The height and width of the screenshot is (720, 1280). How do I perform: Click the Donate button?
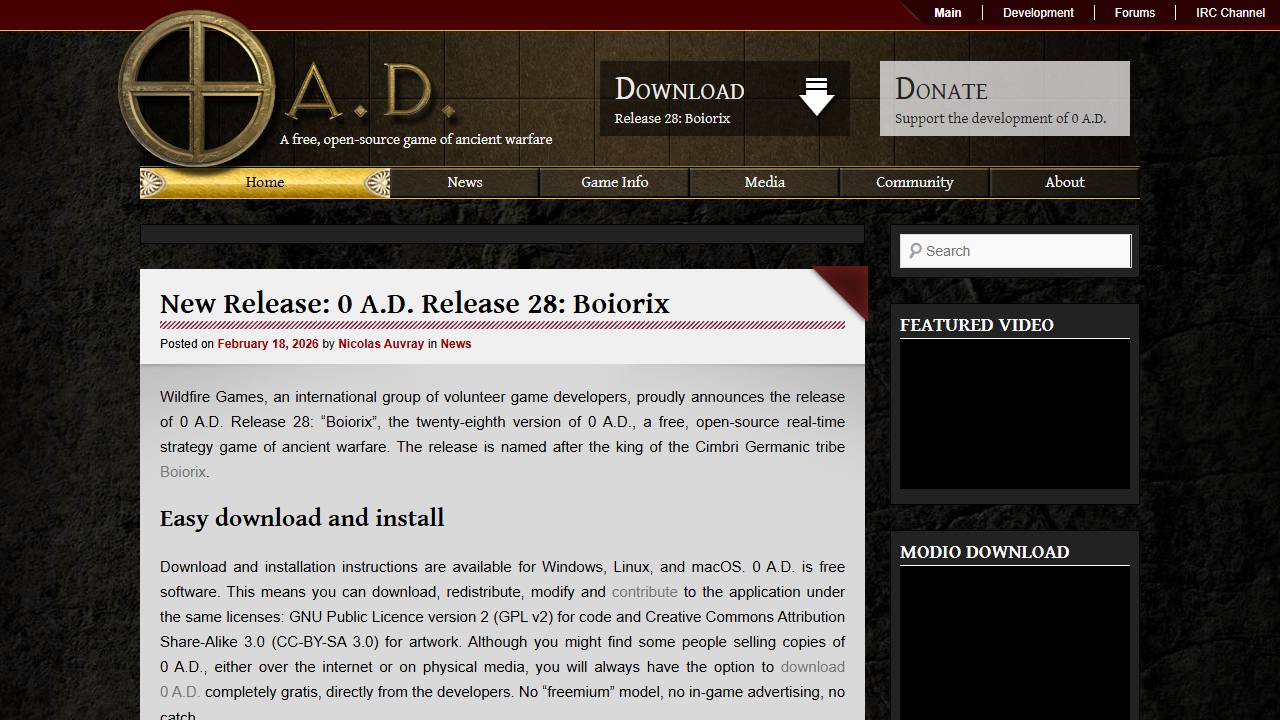click(x=1005, y=98)
